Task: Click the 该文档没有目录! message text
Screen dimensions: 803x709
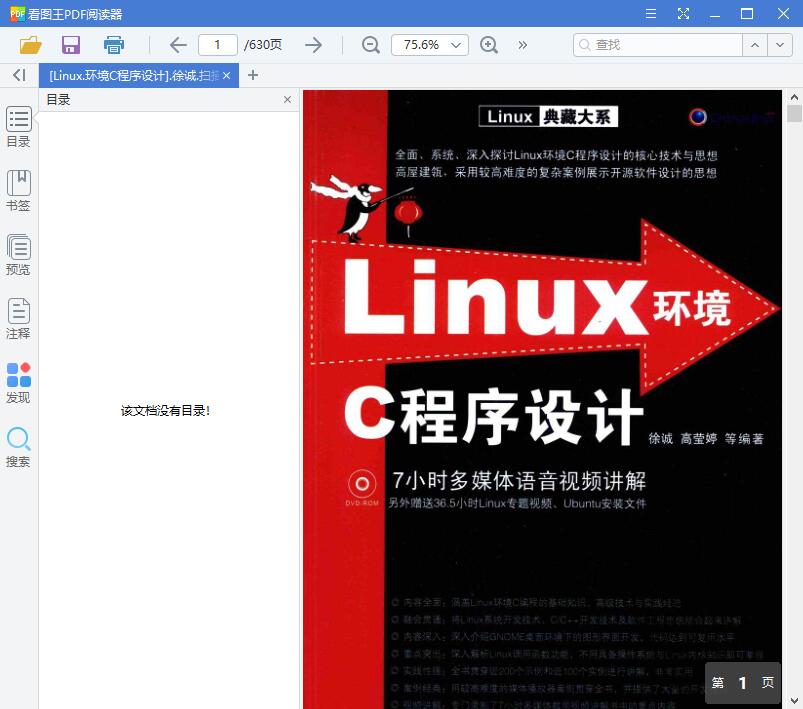Action: [165, 410]
